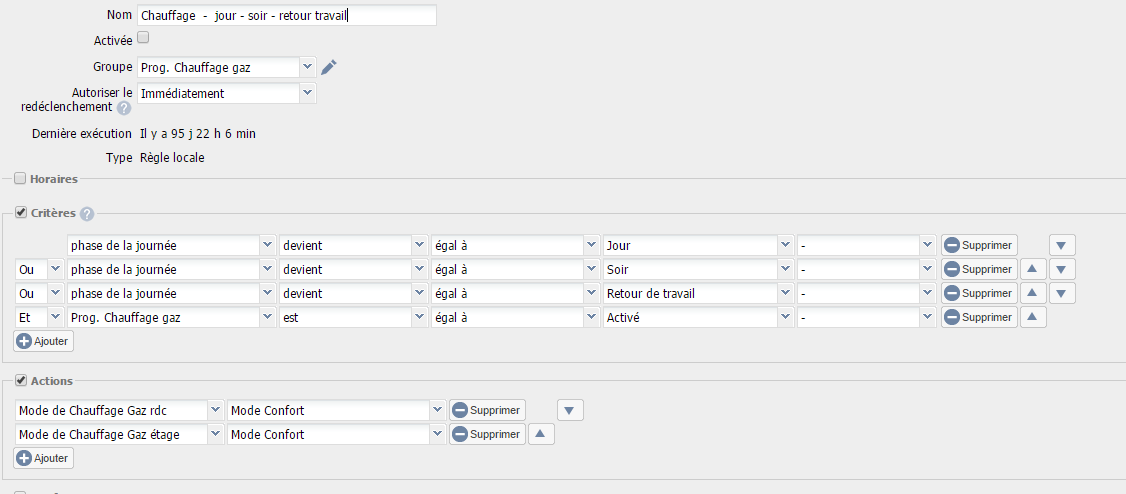Open the Et logical operator dropdown
Image resolution: width=1126 pixels, height=494 pixels.
click(39, 317)
